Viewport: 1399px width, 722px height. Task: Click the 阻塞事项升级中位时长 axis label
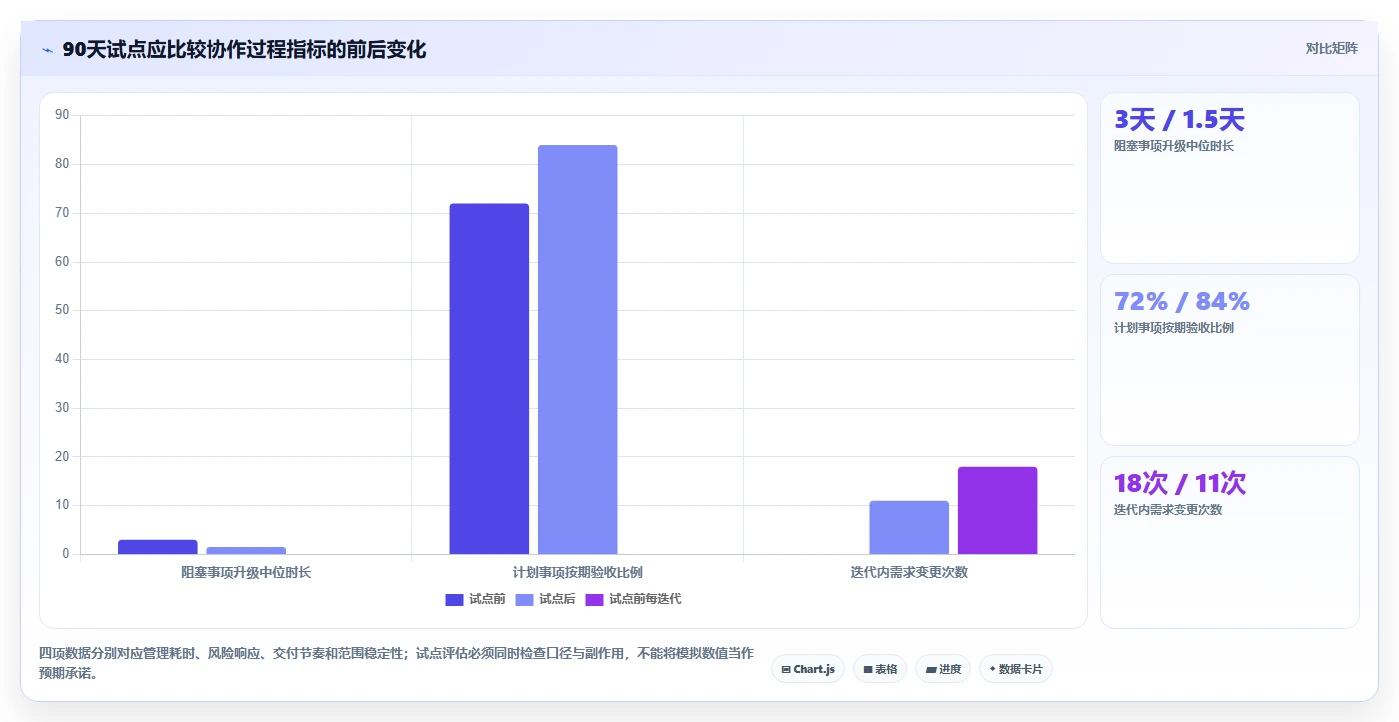pyautogui.click(x=246, y=572)
